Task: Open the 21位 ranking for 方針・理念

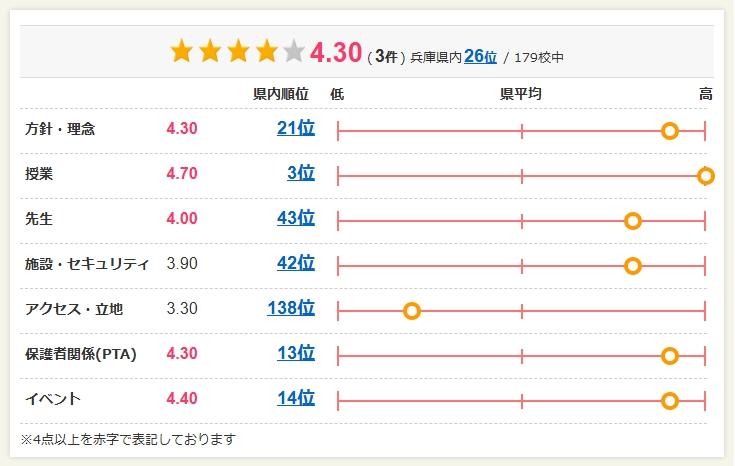Action: (296, 128)
